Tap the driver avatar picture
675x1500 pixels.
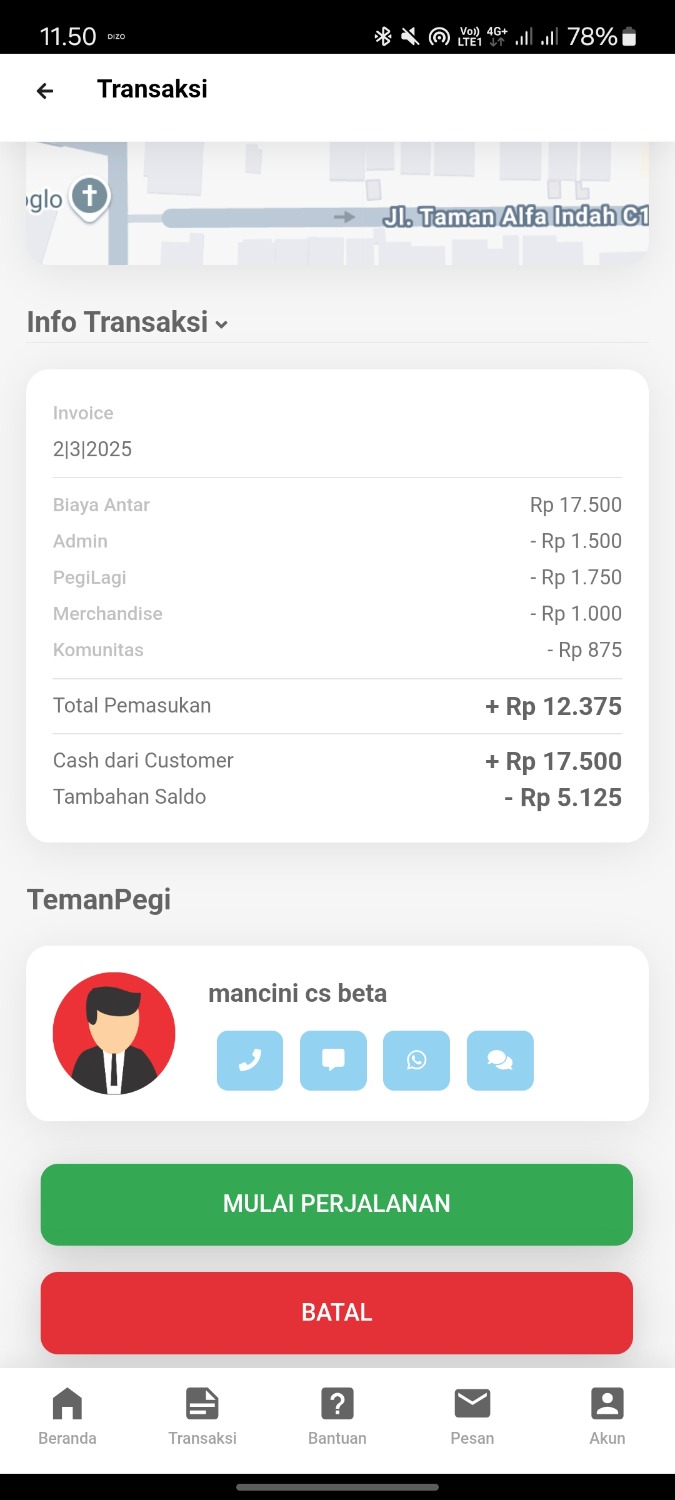[114, 1033]
